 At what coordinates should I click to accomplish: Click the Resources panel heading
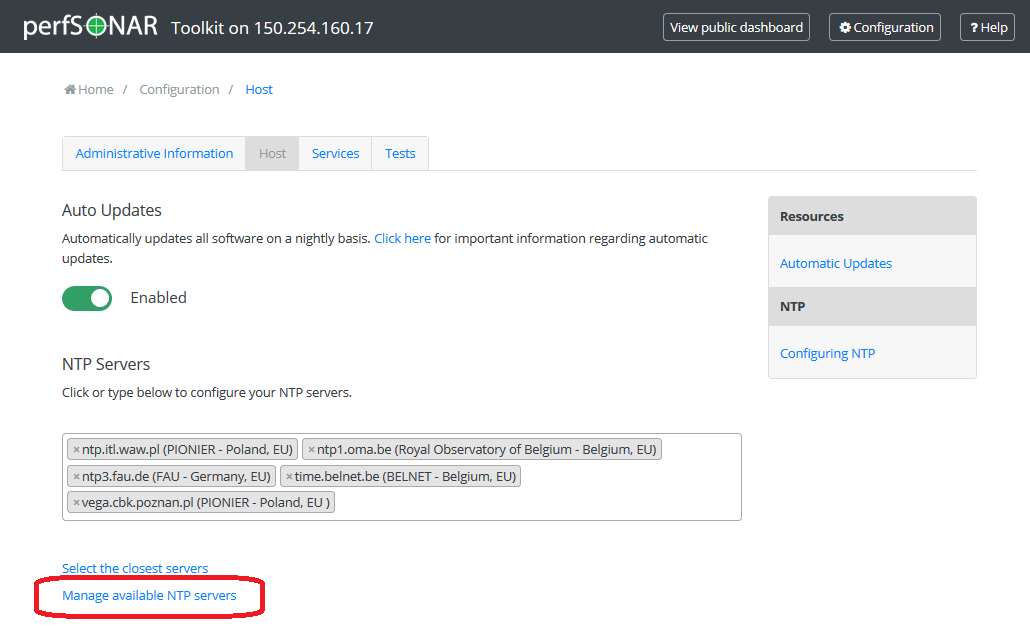[x=811, y=216]
